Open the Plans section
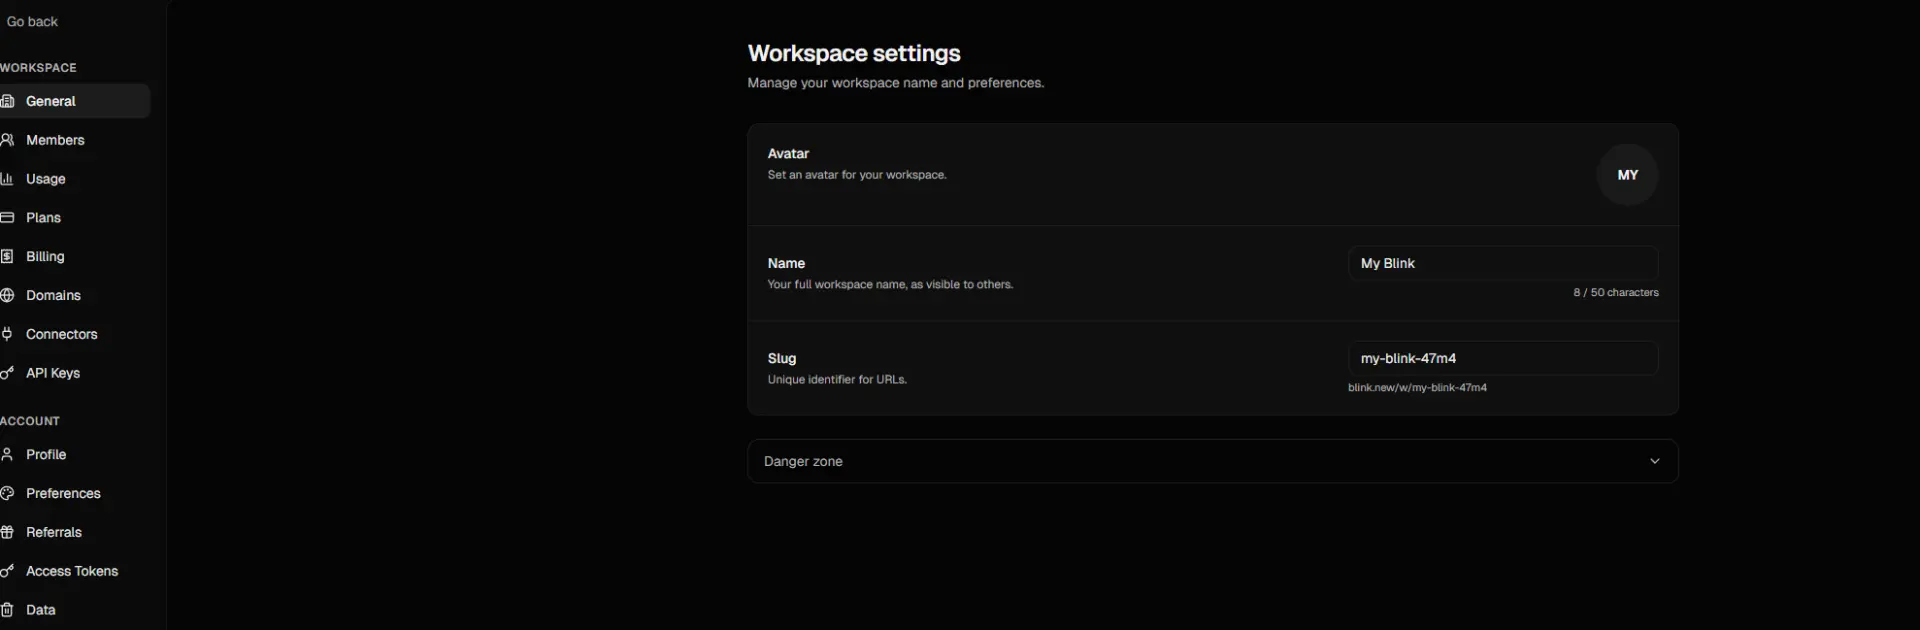Screen dimensions: 1920x630 (75, 217)
